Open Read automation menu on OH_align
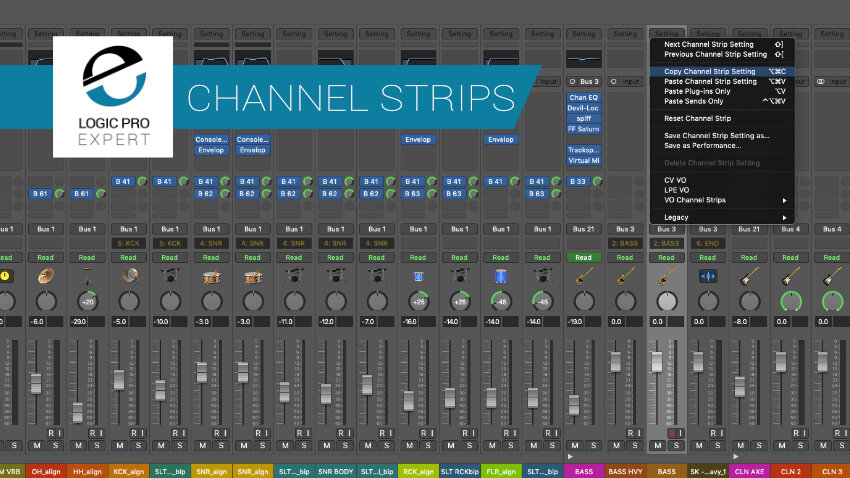850x478 pixels. tap(46, 257)
